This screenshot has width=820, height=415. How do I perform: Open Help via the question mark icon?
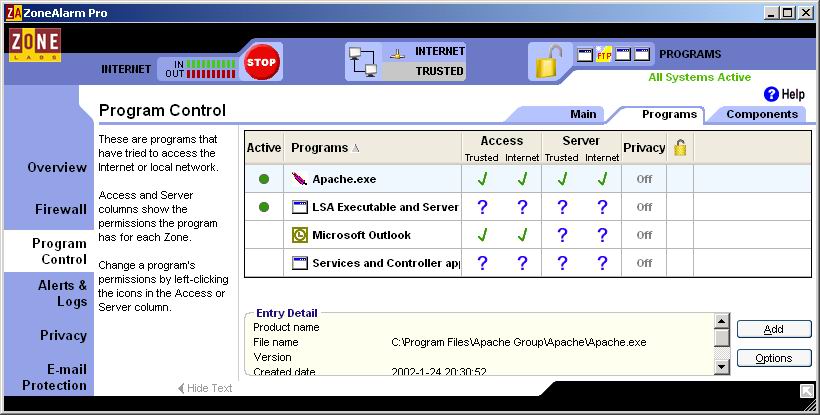click(771, 94)
